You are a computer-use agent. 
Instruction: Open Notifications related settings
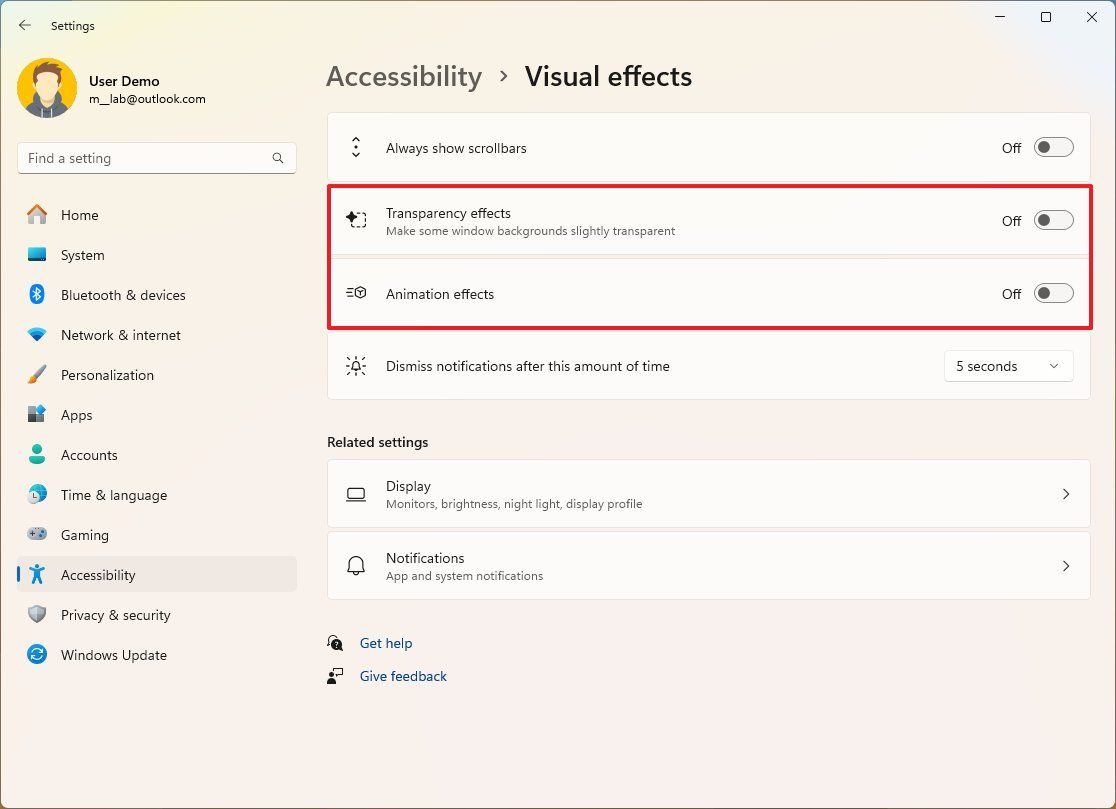click(x=708, y=566)
